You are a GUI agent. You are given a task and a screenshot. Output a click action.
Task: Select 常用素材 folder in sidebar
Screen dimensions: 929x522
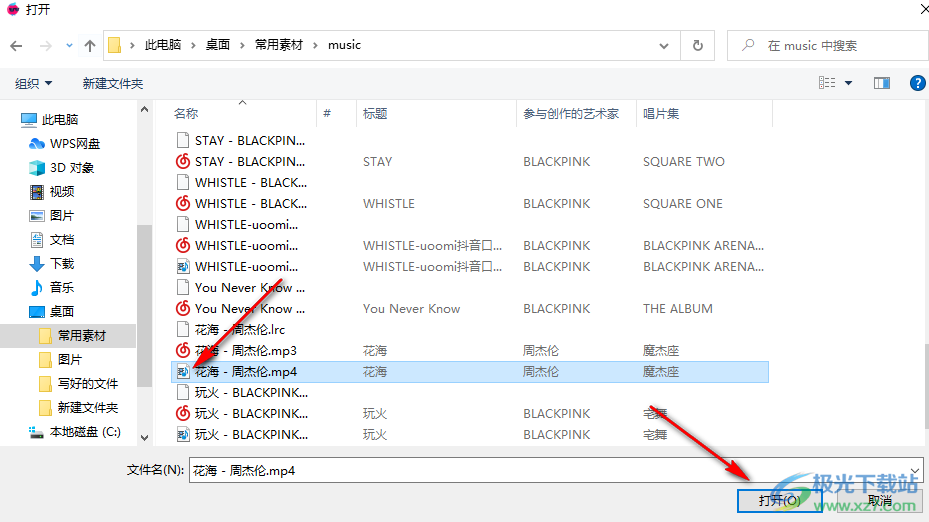click(72, 336)
